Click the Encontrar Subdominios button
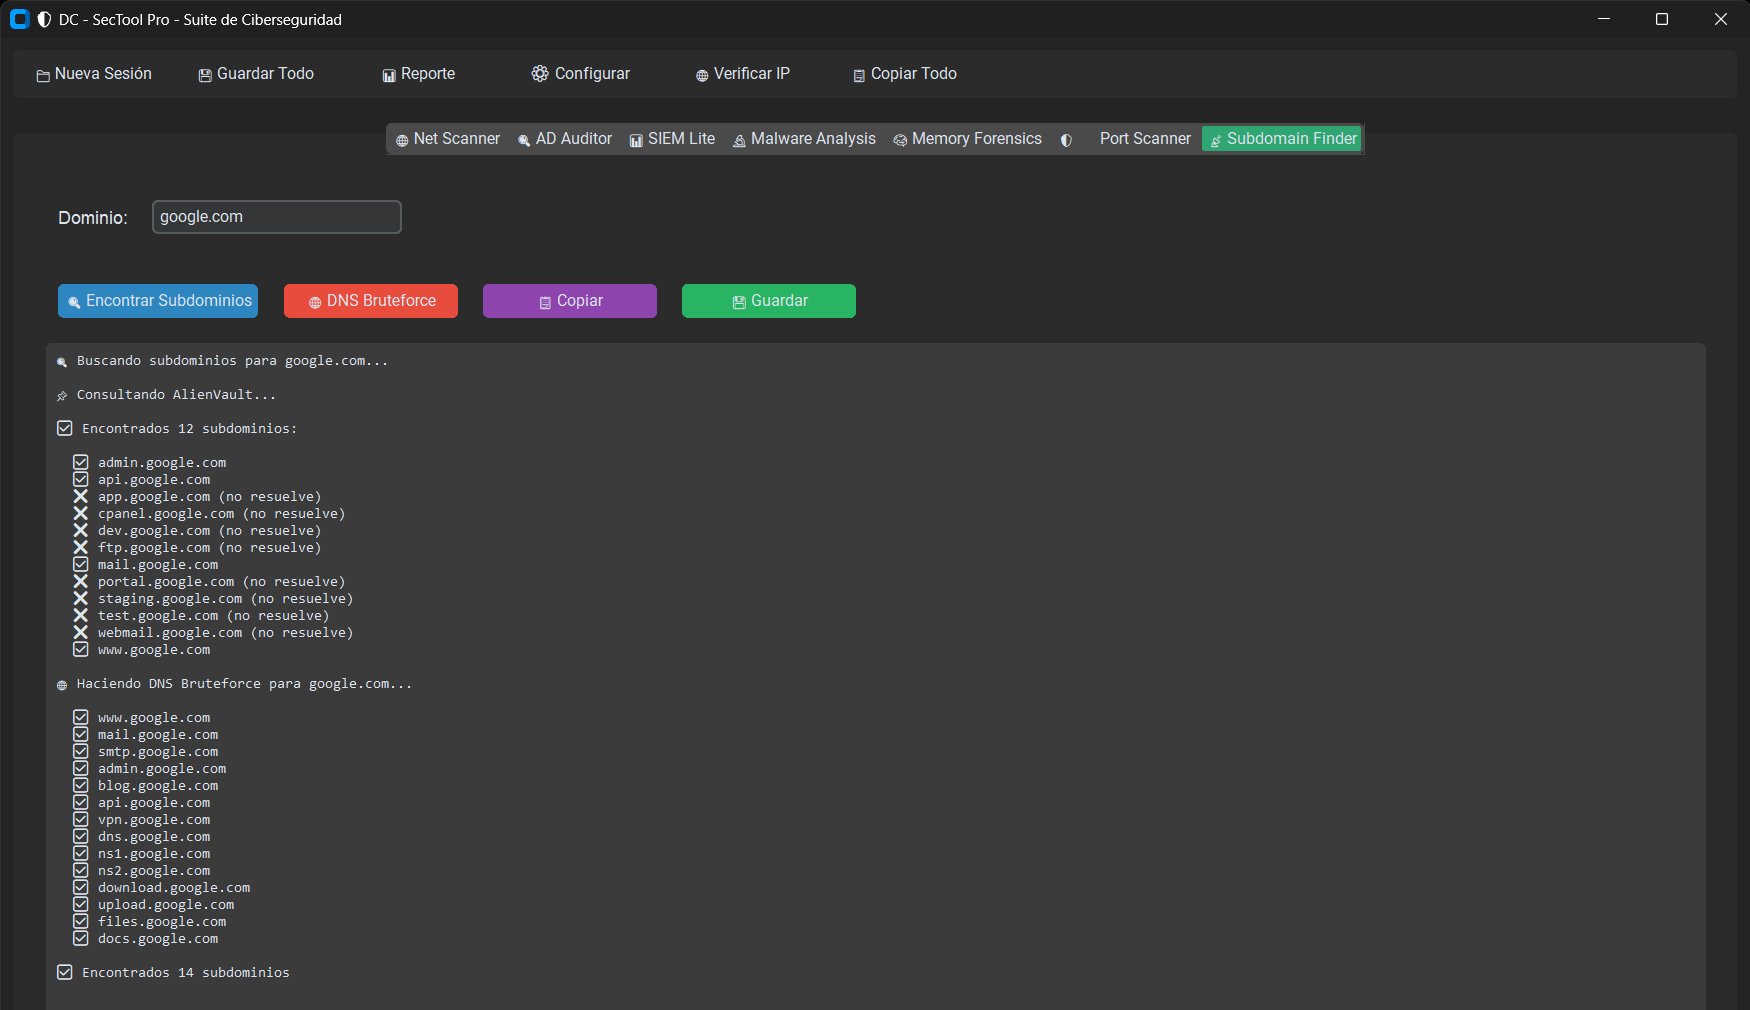 click(158, 301)
